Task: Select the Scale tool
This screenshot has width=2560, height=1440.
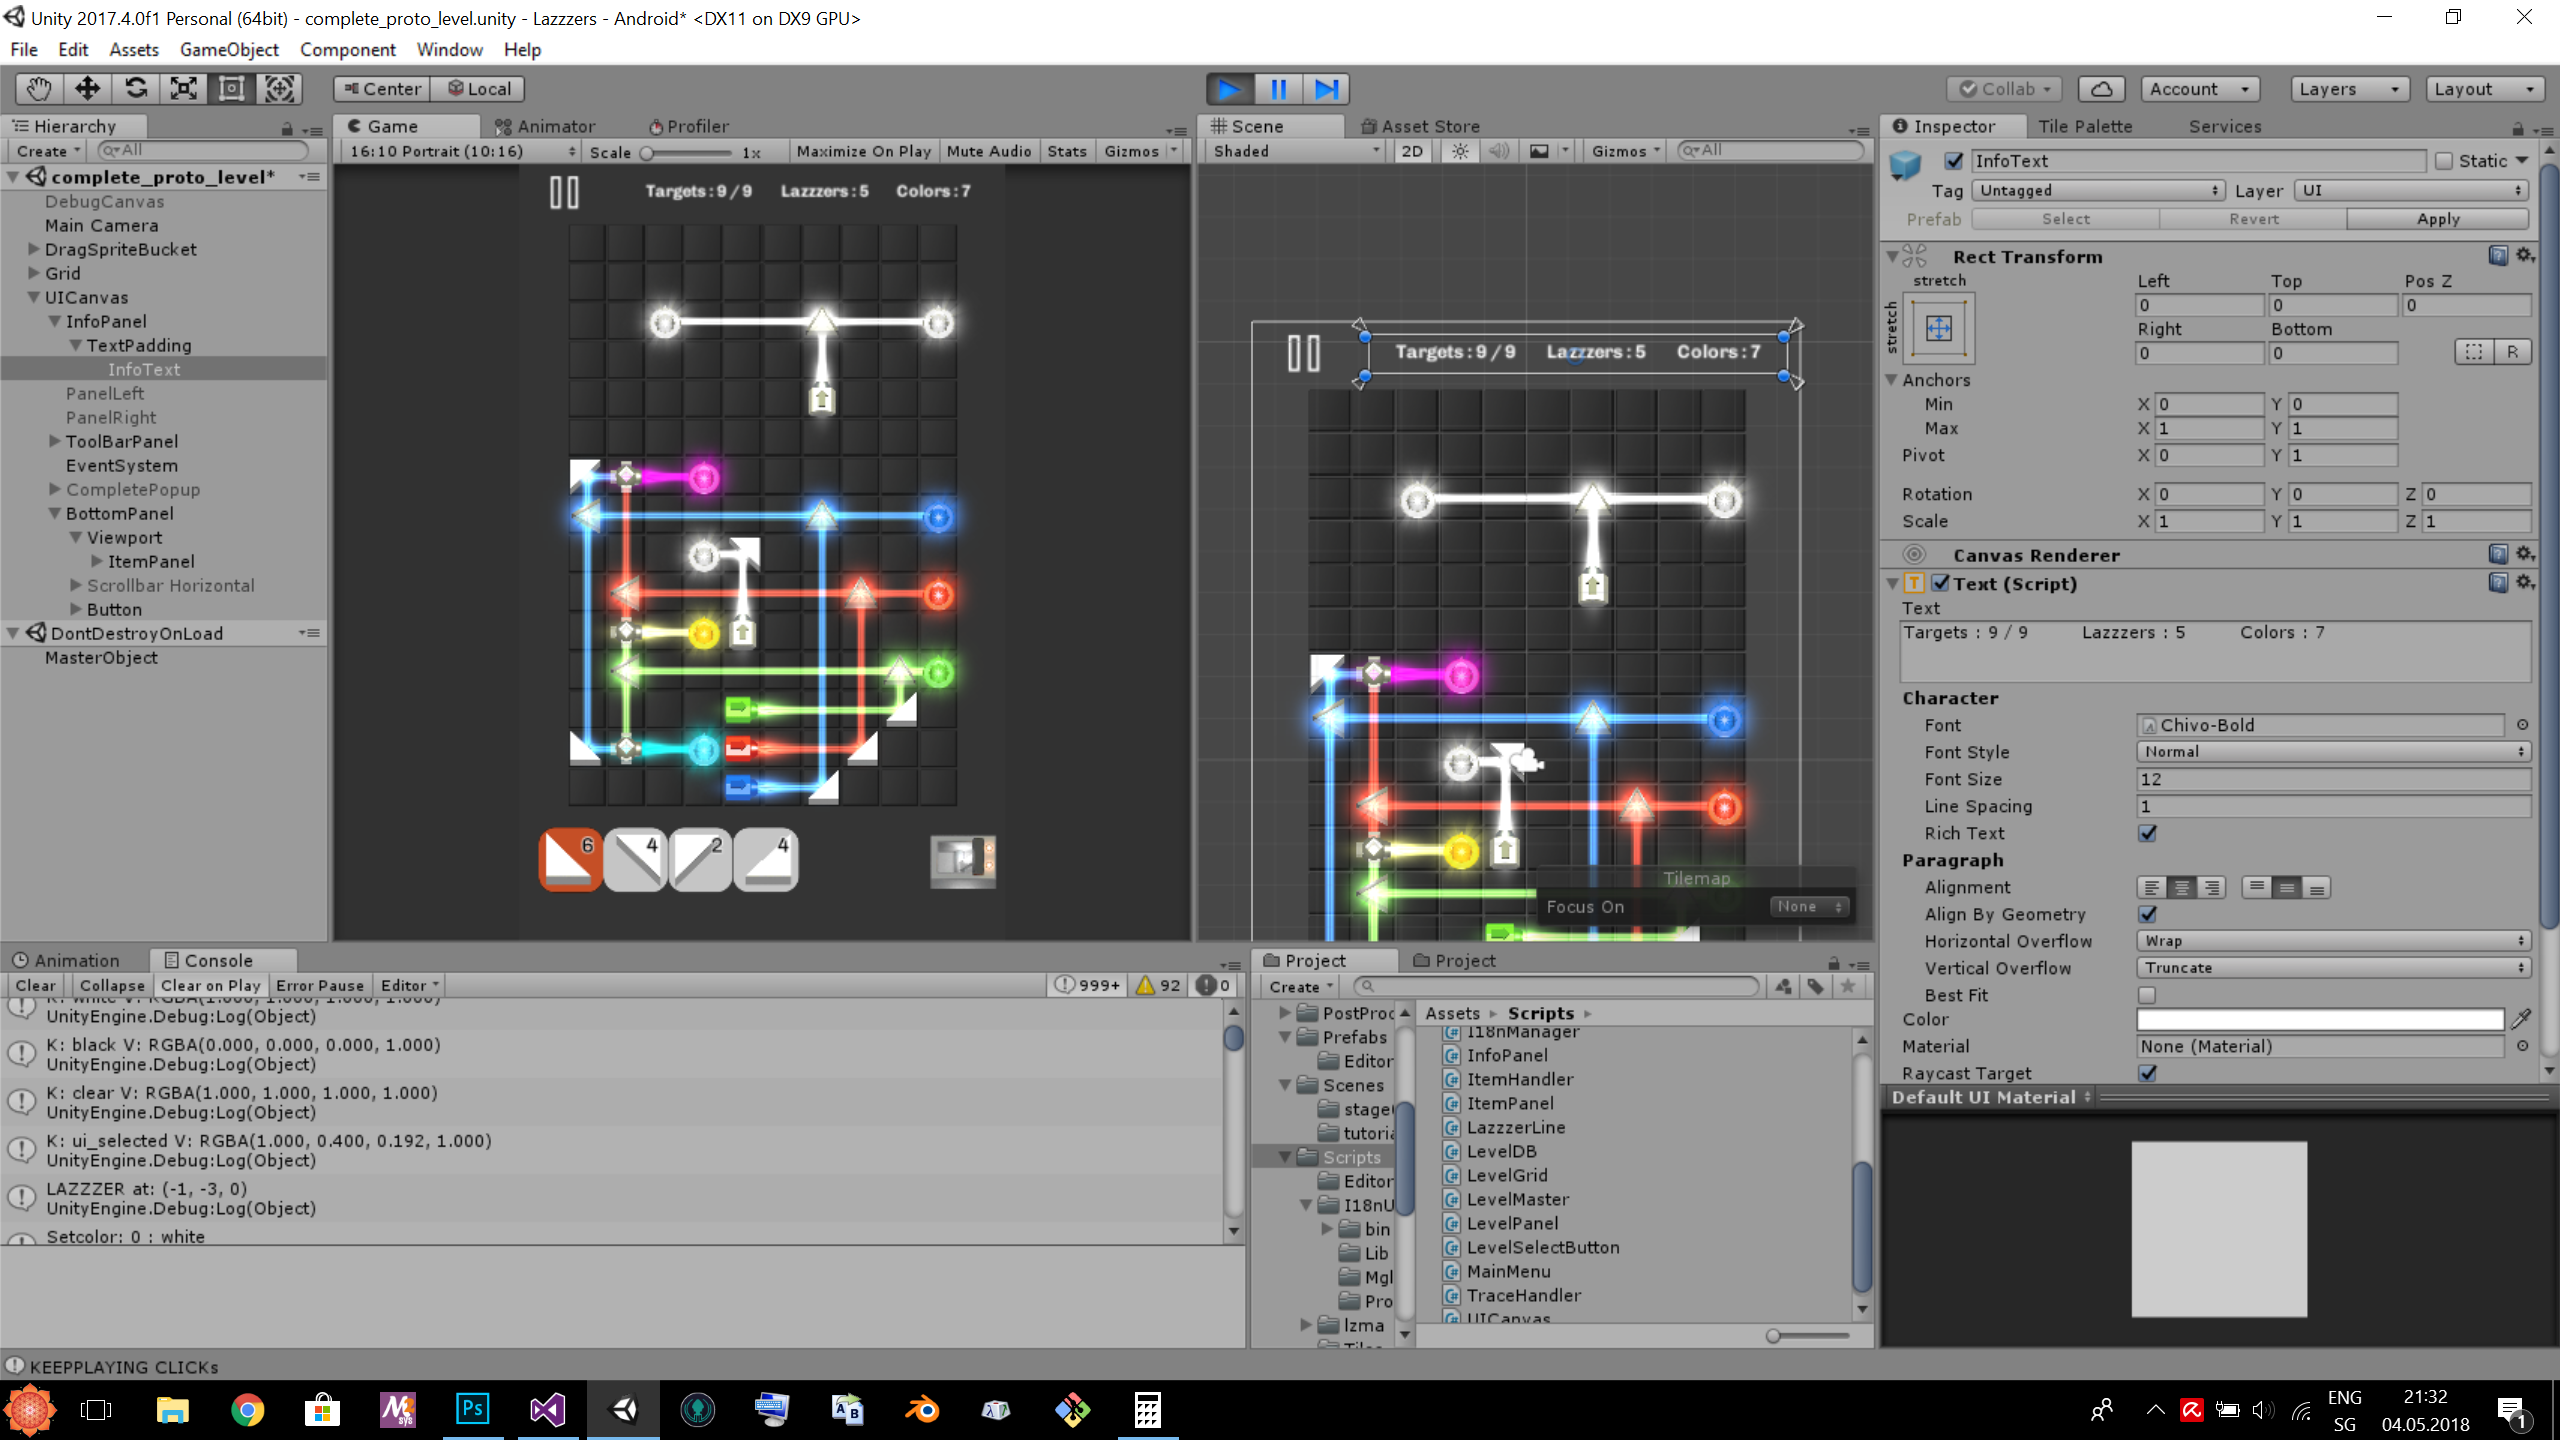Action: tap(184, 89)
